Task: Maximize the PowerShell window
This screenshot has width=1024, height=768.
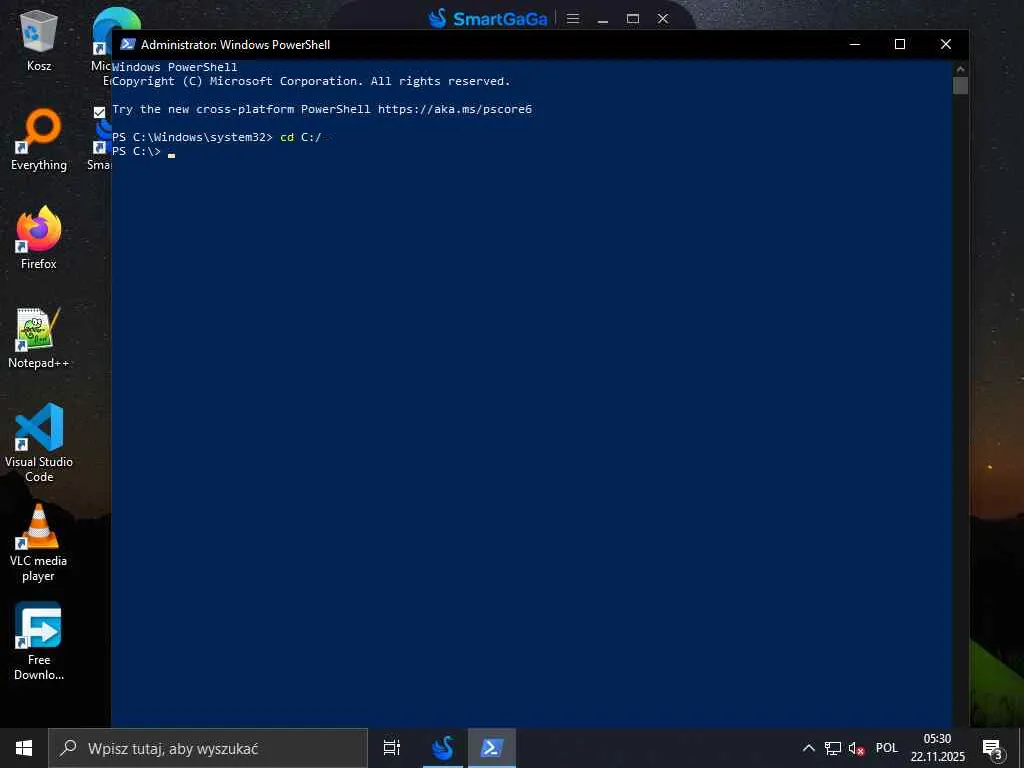Action: [x=900, y=44]
